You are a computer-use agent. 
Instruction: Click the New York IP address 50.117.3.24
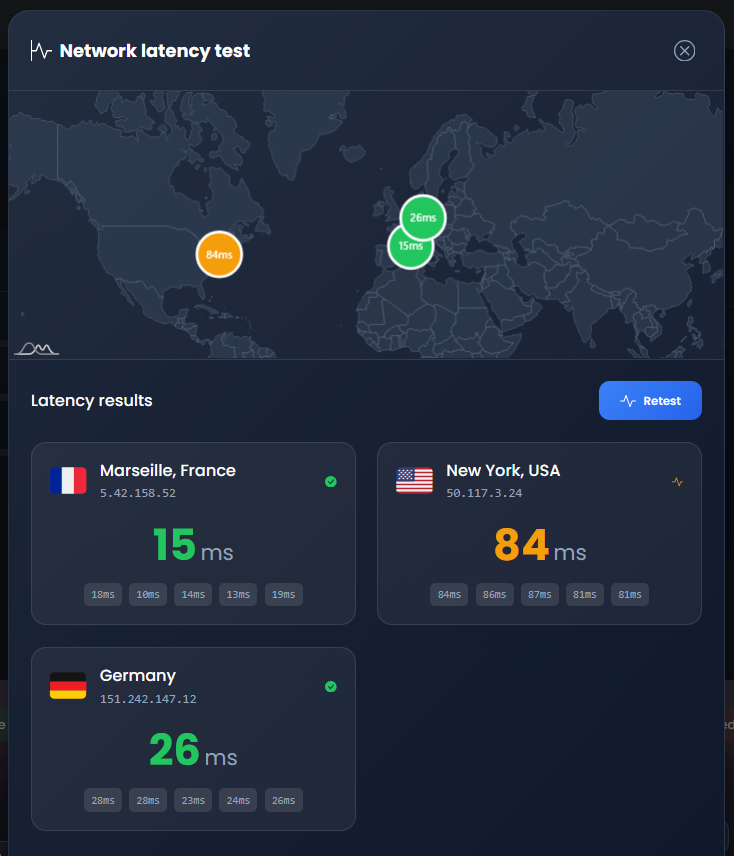coord(484,493)
